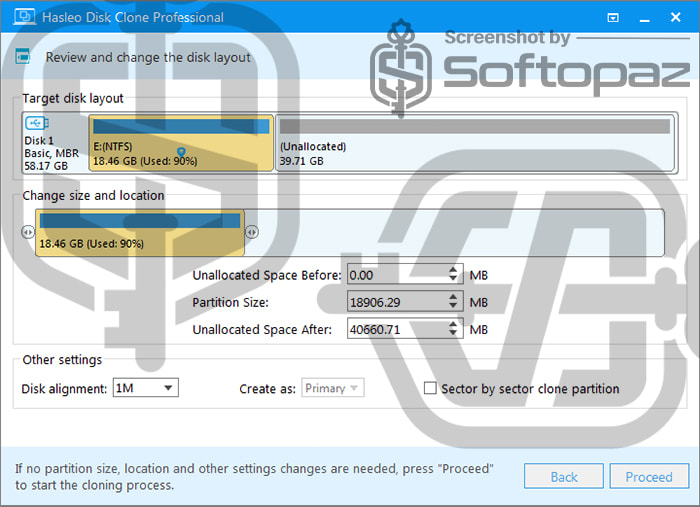This screenshot has width=700, height=507.
Task: Click the 58.17 GB disk size text
Action: click(x=46, y=166)
